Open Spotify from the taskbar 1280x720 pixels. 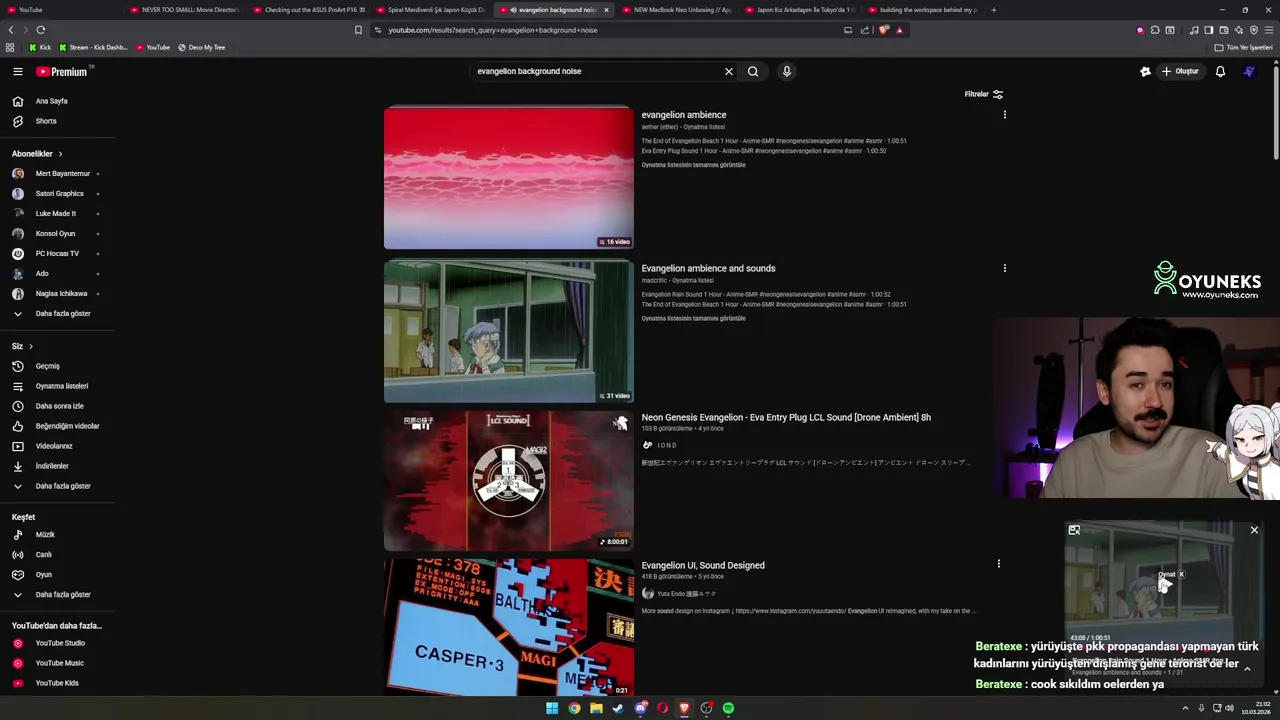(728, 708)
